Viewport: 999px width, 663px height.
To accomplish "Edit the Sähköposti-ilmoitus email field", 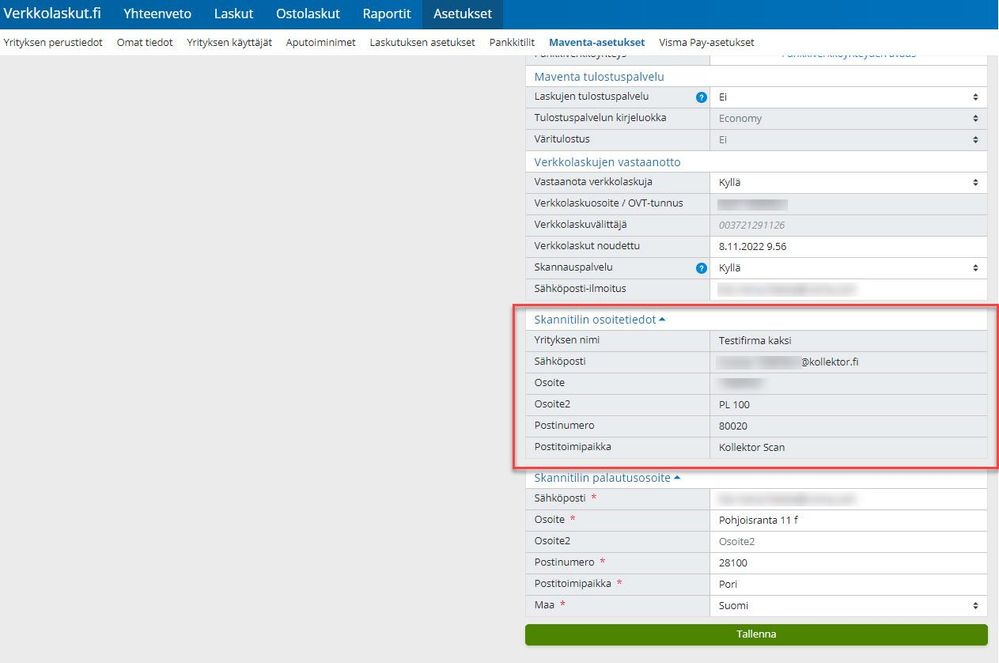I will tap(849, 289).
